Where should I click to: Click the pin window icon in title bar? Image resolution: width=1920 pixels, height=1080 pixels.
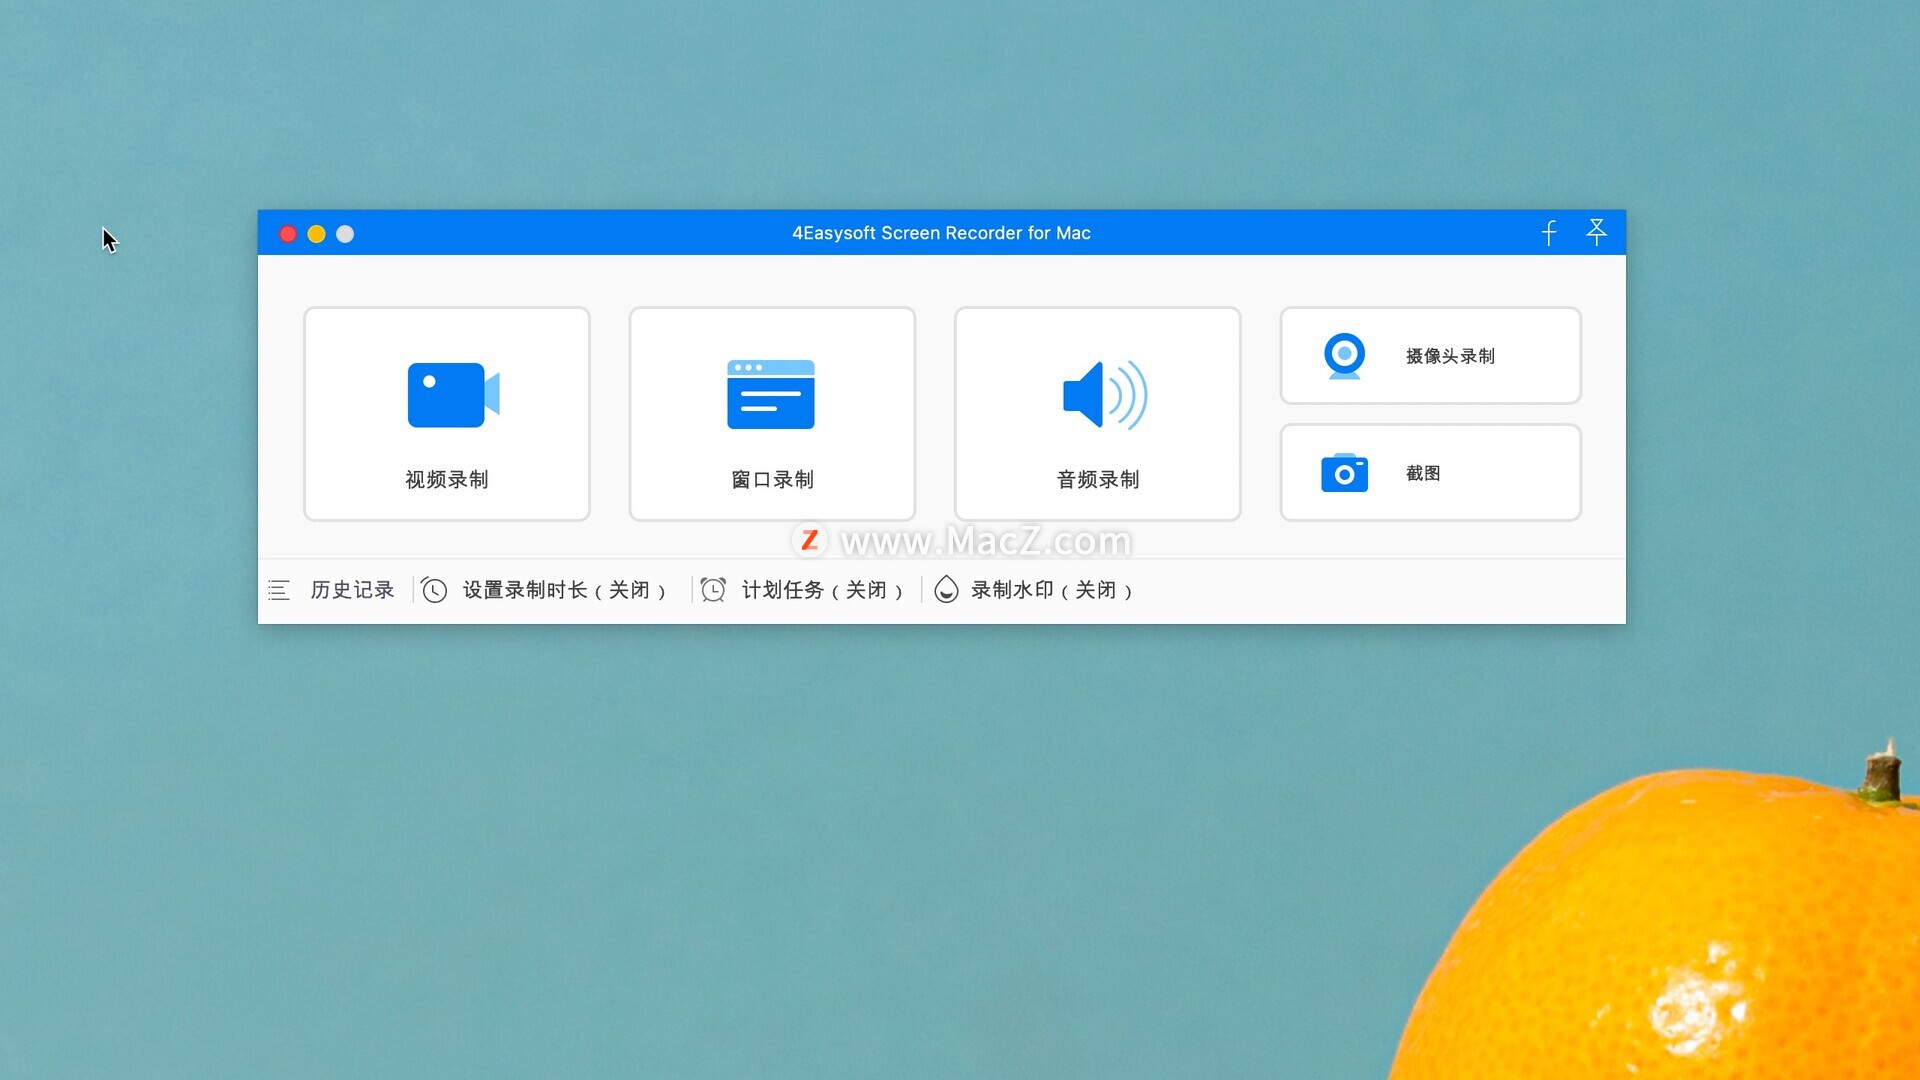pyautogui.click(x=1597, y=232)
